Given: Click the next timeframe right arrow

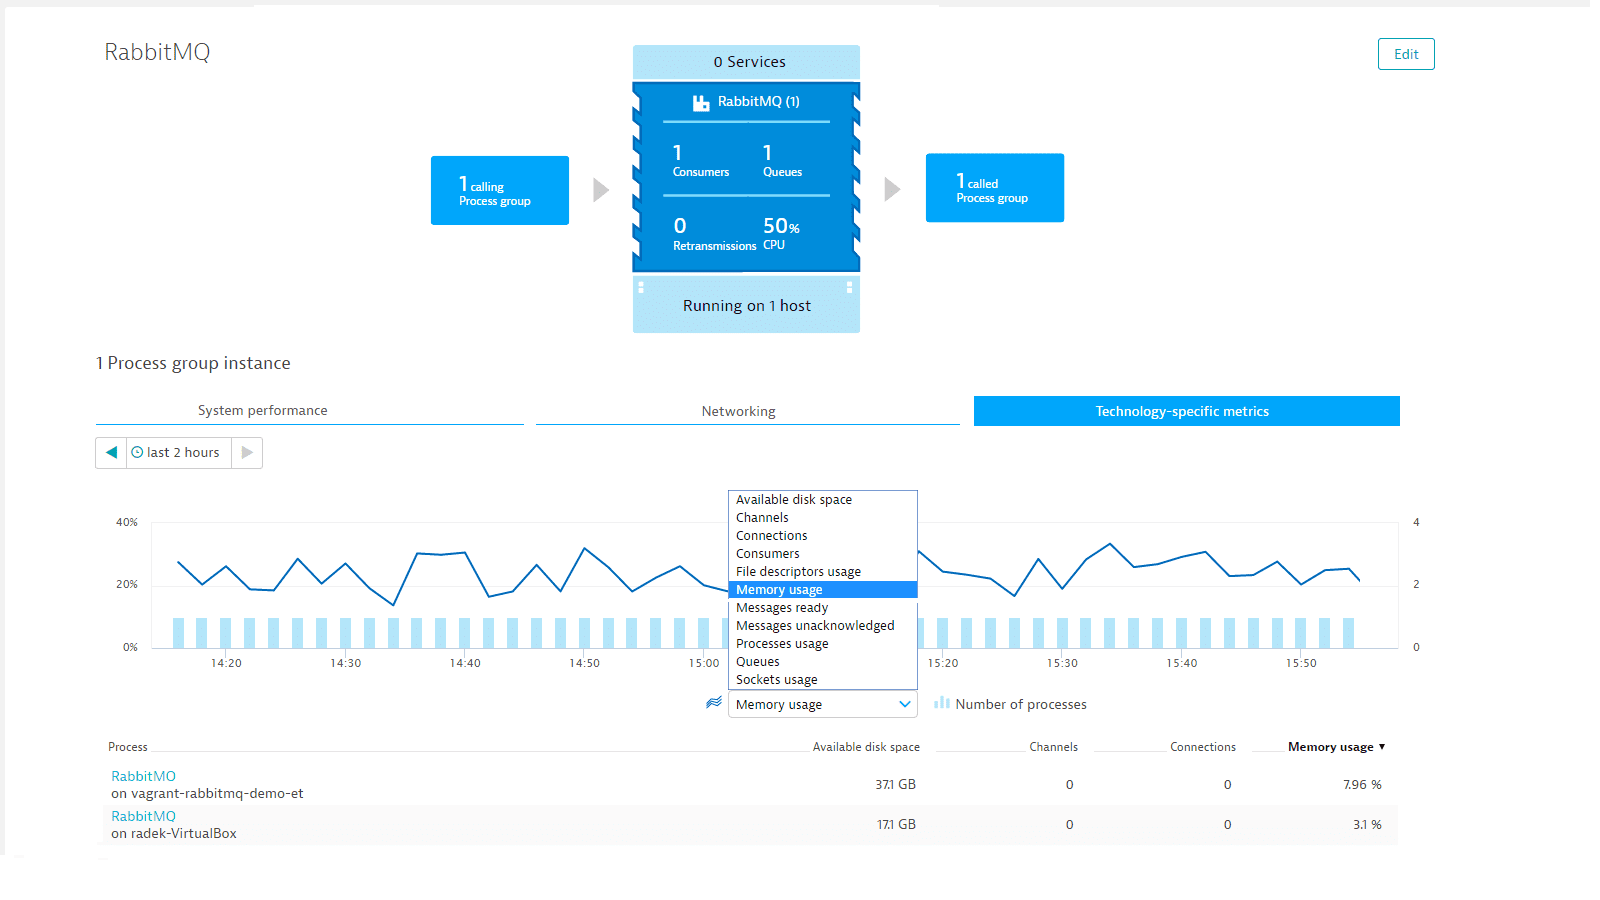Looking at the screenshot, I should pos(247,453).
